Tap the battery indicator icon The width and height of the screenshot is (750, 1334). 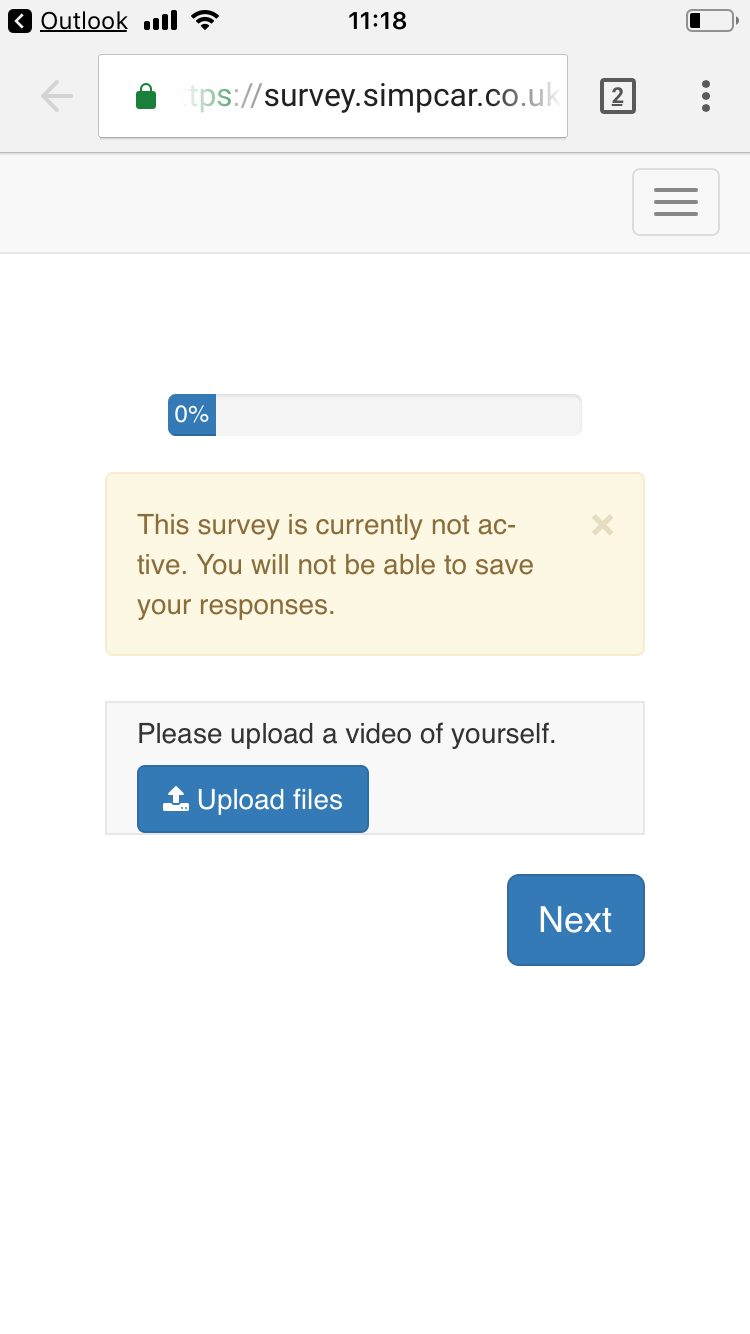pos(711,21)
